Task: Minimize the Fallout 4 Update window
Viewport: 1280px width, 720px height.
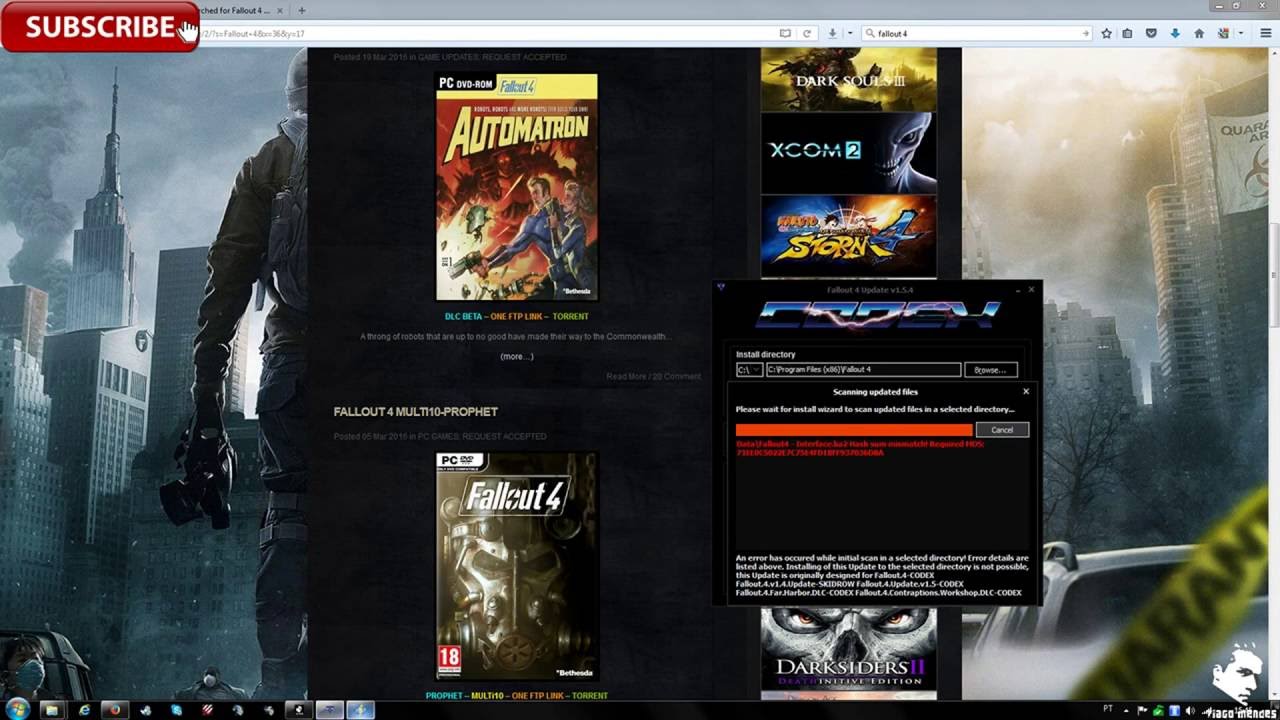Action: click(1018, 290)
